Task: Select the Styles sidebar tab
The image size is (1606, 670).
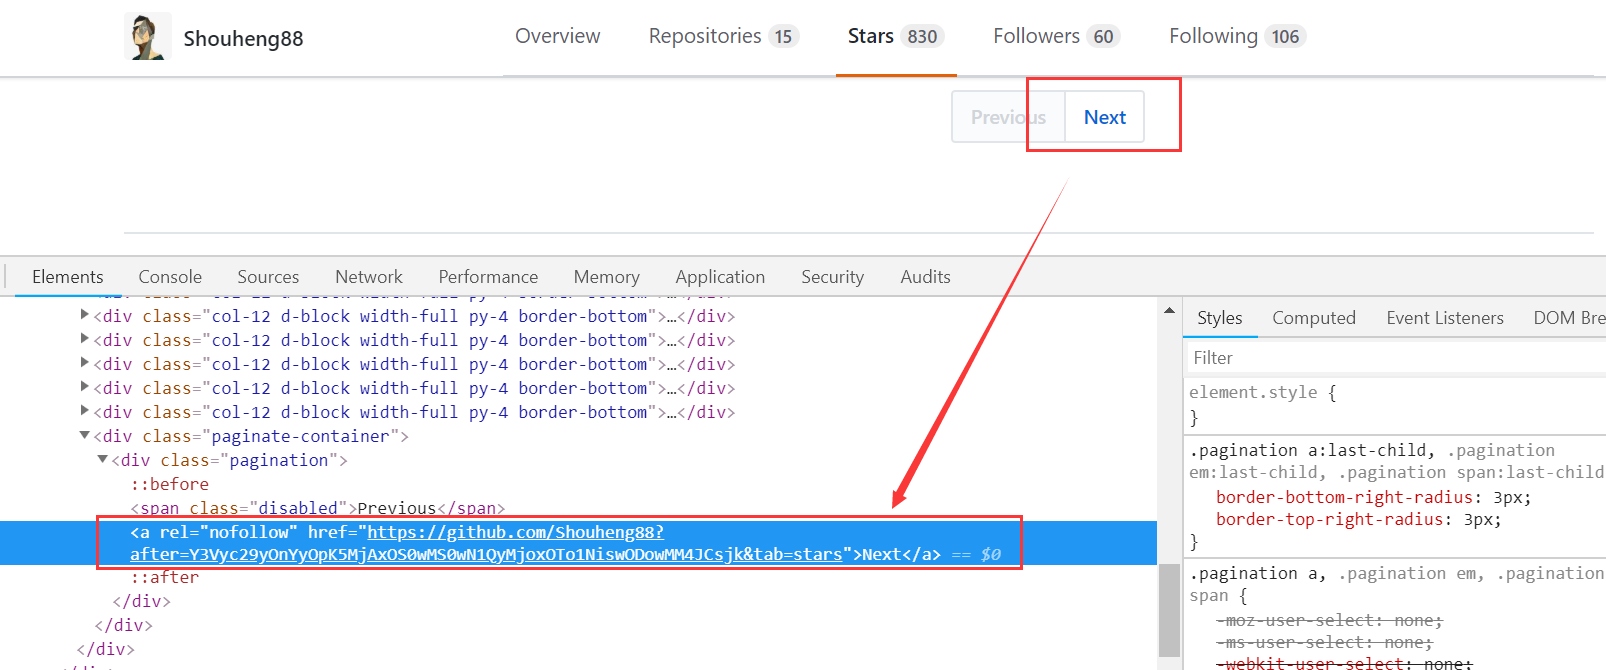Action: click(x=1220, y=318)
